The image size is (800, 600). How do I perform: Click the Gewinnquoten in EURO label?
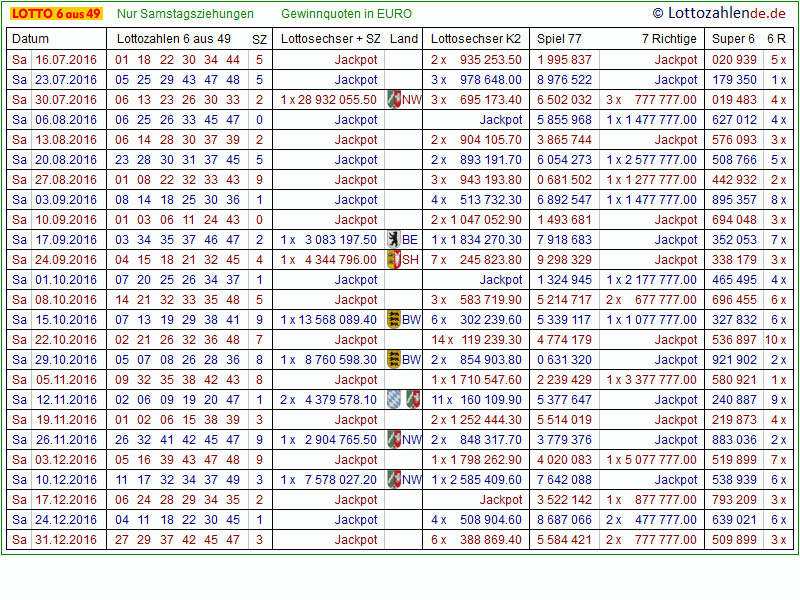pos(346,14)
